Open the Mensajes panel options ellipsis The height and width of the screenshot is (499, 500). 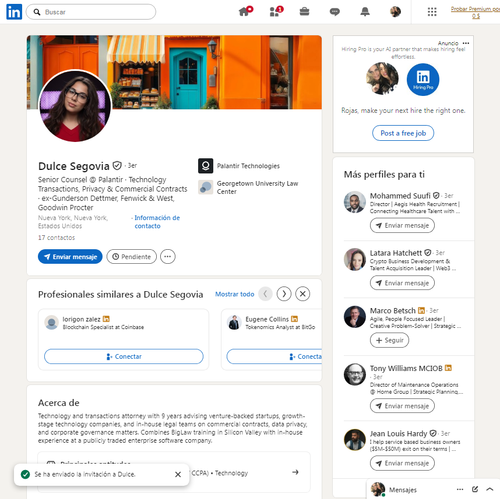pos(460,489)
